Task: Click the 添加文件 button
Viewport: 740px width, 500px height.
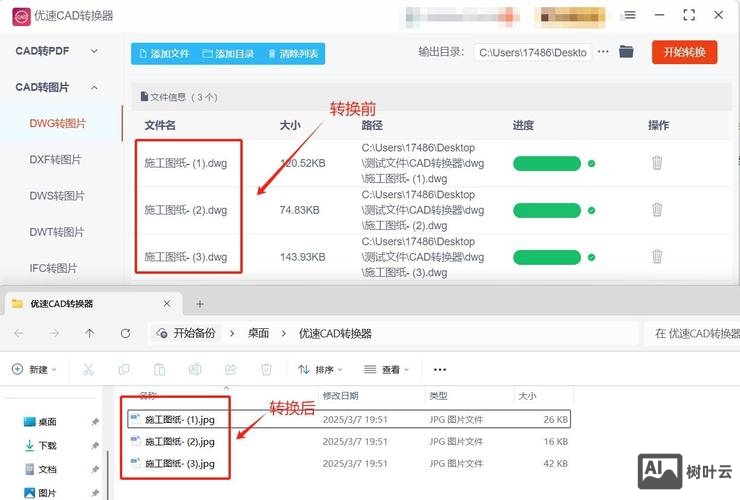Action: tap(164, 54)
